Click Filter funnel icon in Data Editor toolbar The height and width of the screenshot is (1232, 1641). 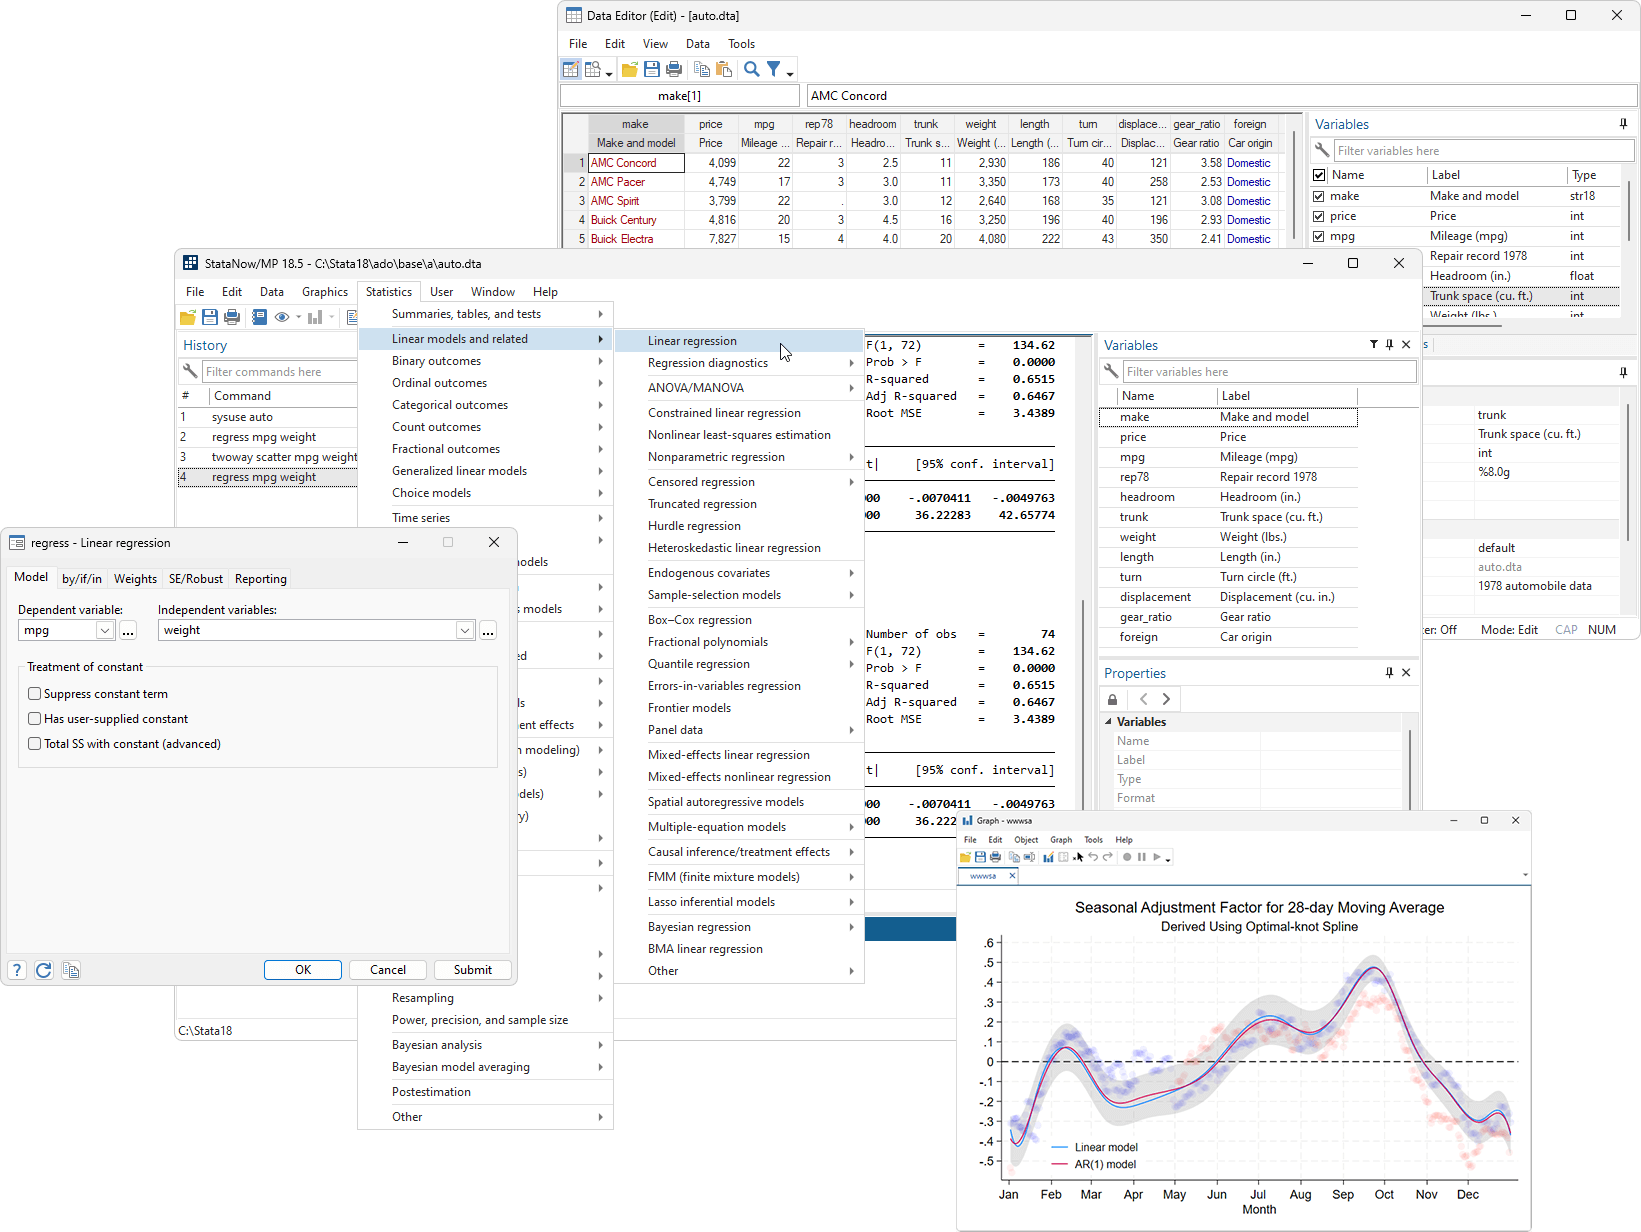pyautogui.click(x=774, y=69)
